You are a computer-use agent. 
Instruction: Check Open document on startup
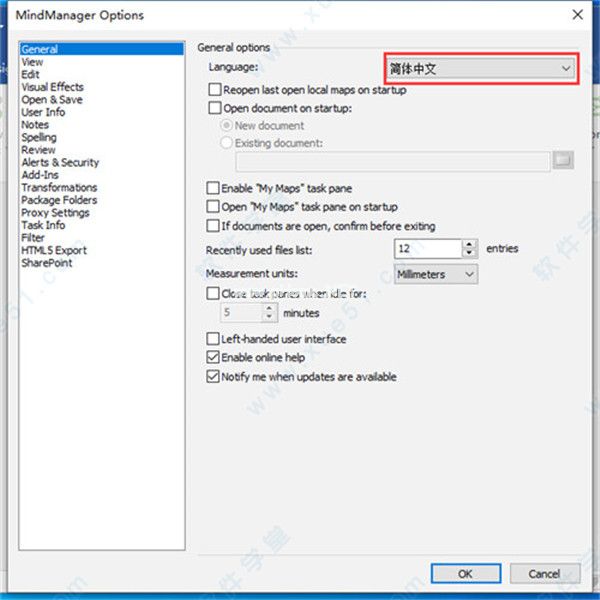pyautogui.click(x=215, y=108)
